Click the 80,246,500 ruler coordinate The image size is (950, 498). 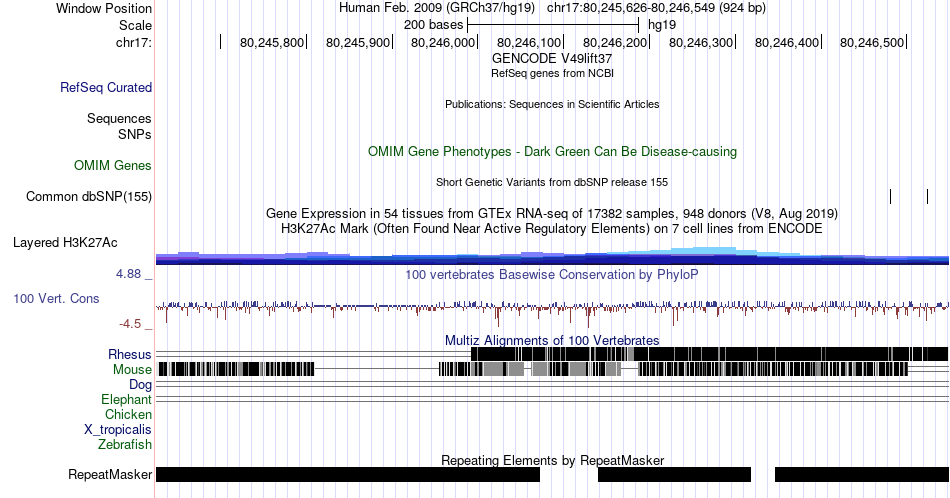click(872, 42)
